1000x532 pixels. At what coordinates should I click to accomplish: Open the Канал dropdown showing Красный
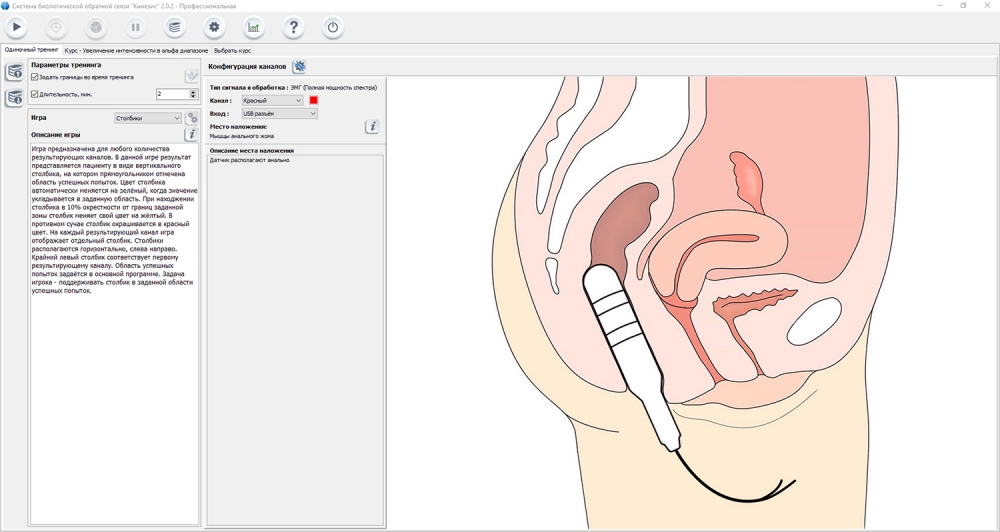(x=272, y=101)
